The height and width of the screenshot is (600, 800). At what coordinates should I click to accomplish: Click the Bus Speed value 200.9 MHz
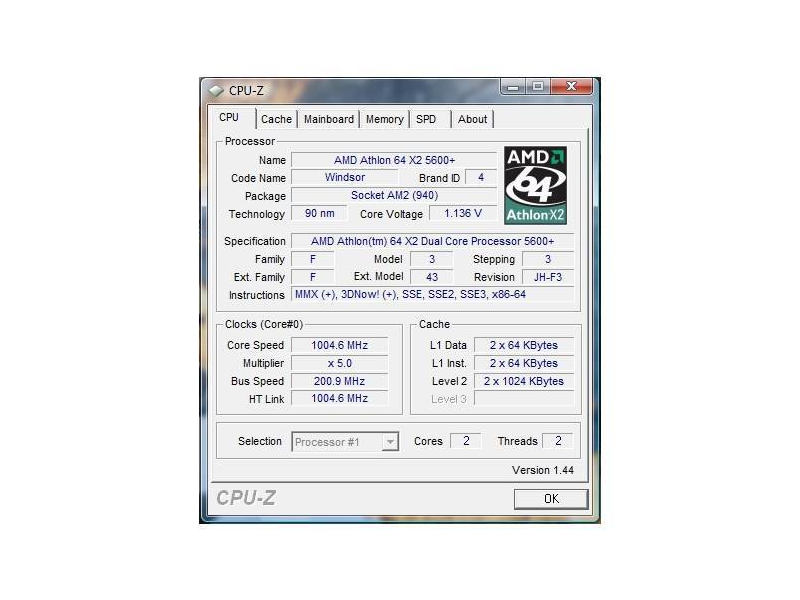click(339, 381)
